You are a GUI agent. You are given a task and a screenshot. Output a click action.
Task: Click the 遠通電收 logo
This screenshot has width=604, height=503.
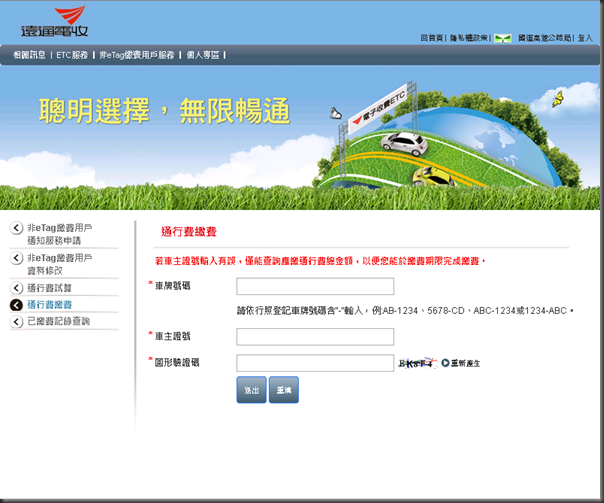click(x=54, y=22)
